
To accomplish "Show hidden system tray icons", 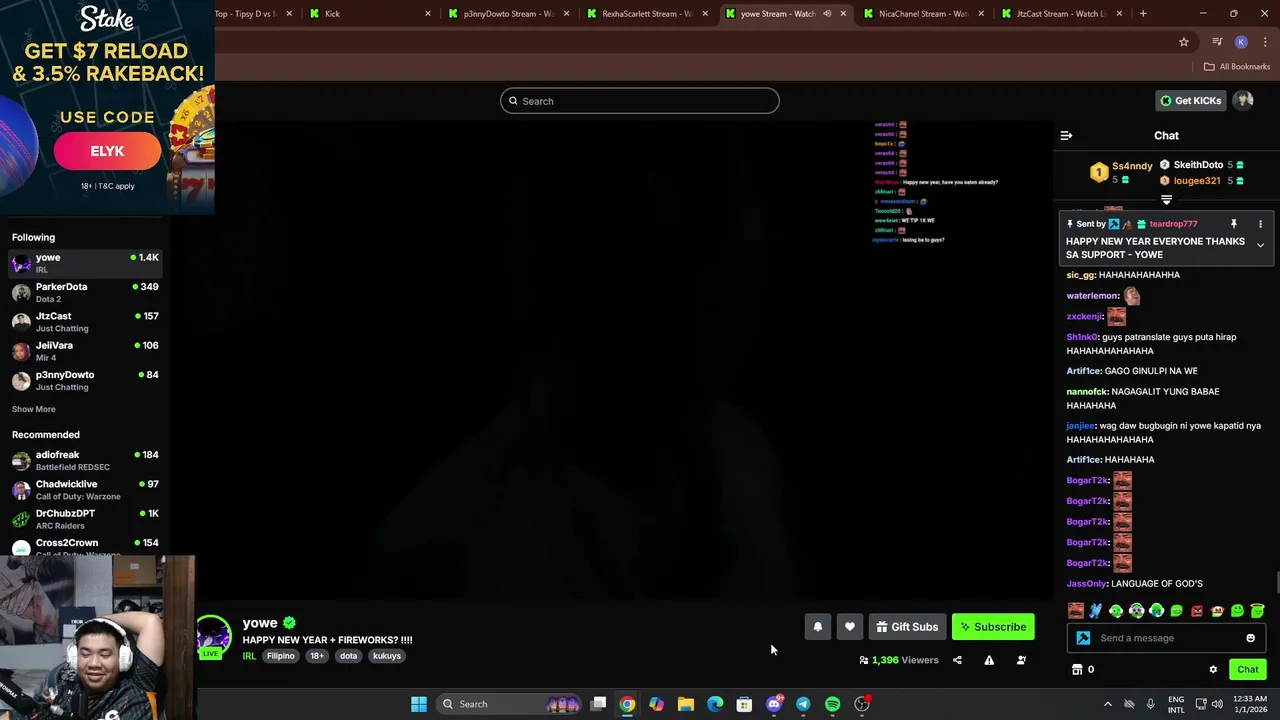I will click(x=1107, y=704).
